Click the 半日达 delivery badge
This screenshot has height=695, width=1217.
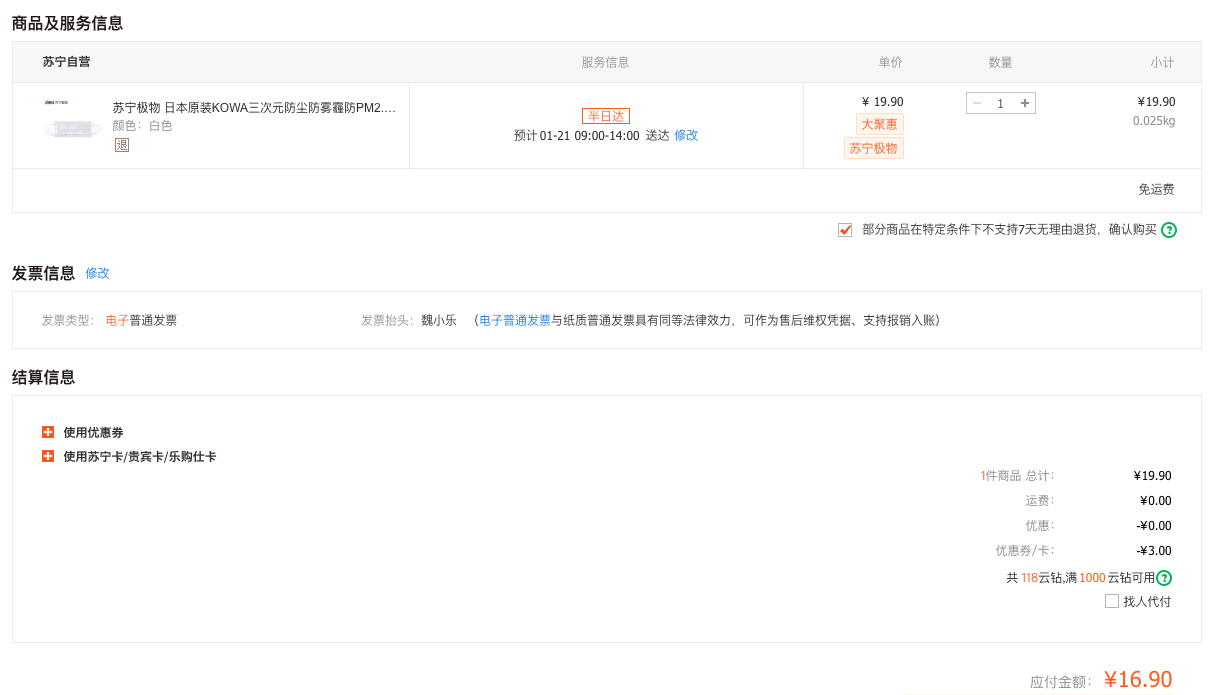[606, 116]
